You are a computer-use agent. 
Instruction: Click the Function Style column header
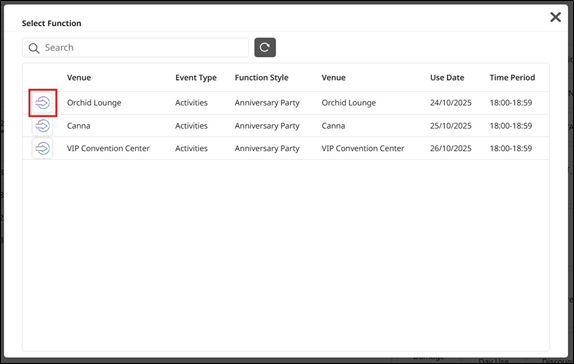click(x=261, y=78)
